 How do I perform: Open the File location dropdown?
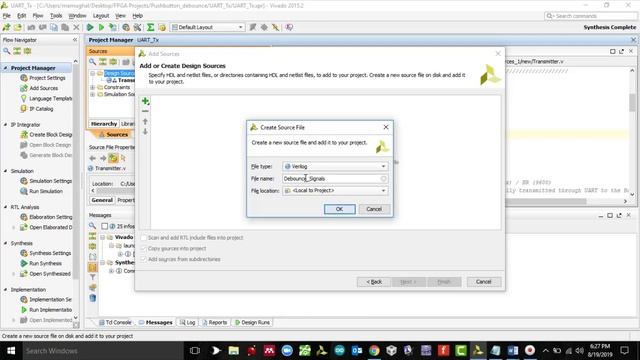tap(335, 191)
